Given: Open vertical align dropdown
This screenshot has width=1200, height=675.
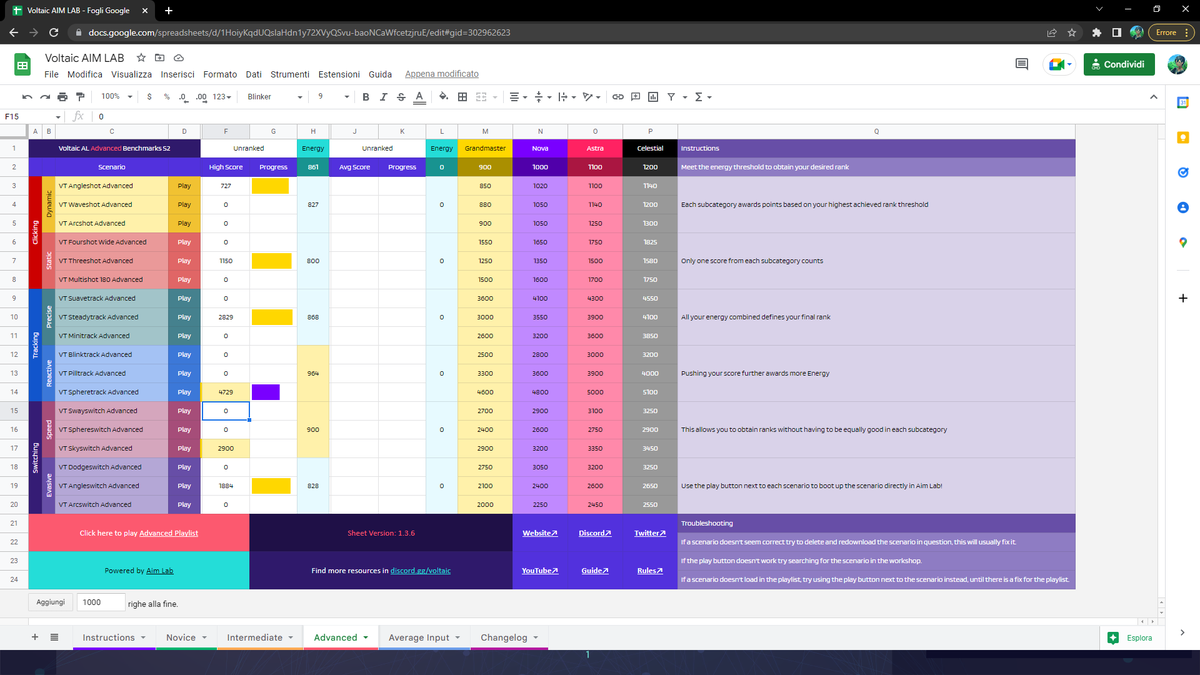Looking at the screenshot, I should click(544, 97).
